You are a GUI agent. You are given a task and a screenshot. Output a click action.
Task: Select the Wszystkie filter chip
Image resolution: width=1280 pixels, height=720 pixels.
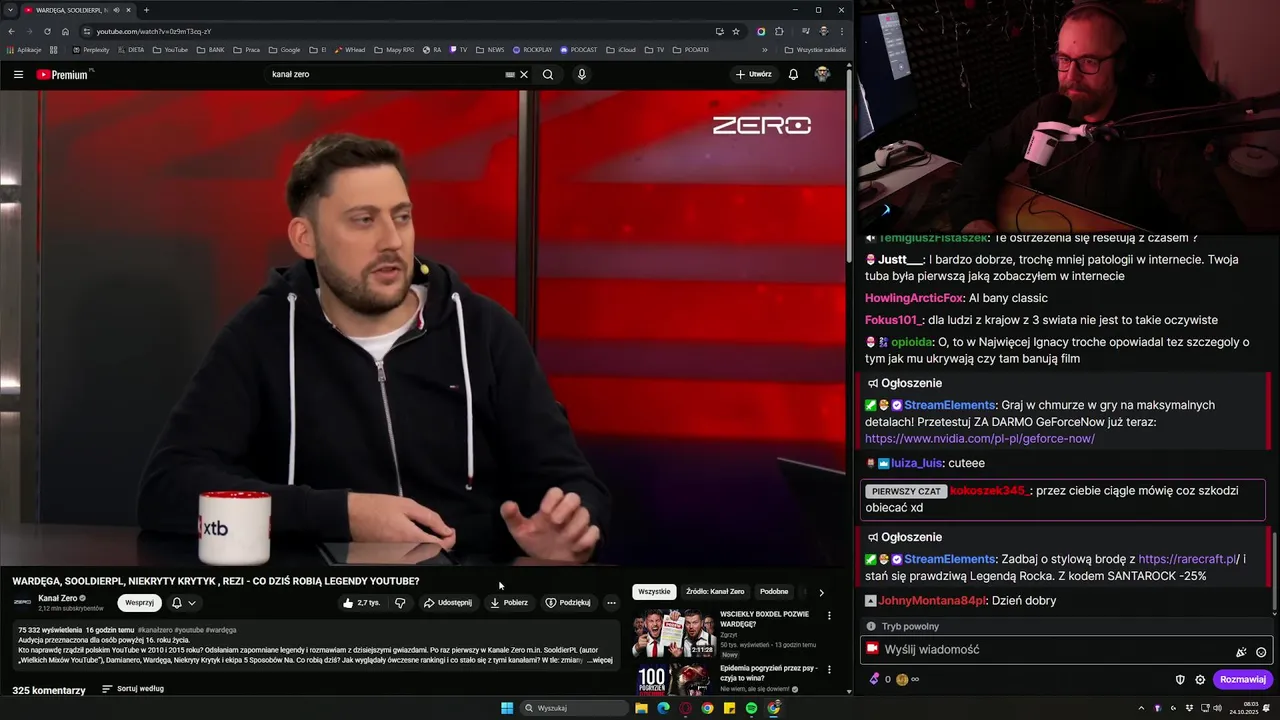click(654, 592)
